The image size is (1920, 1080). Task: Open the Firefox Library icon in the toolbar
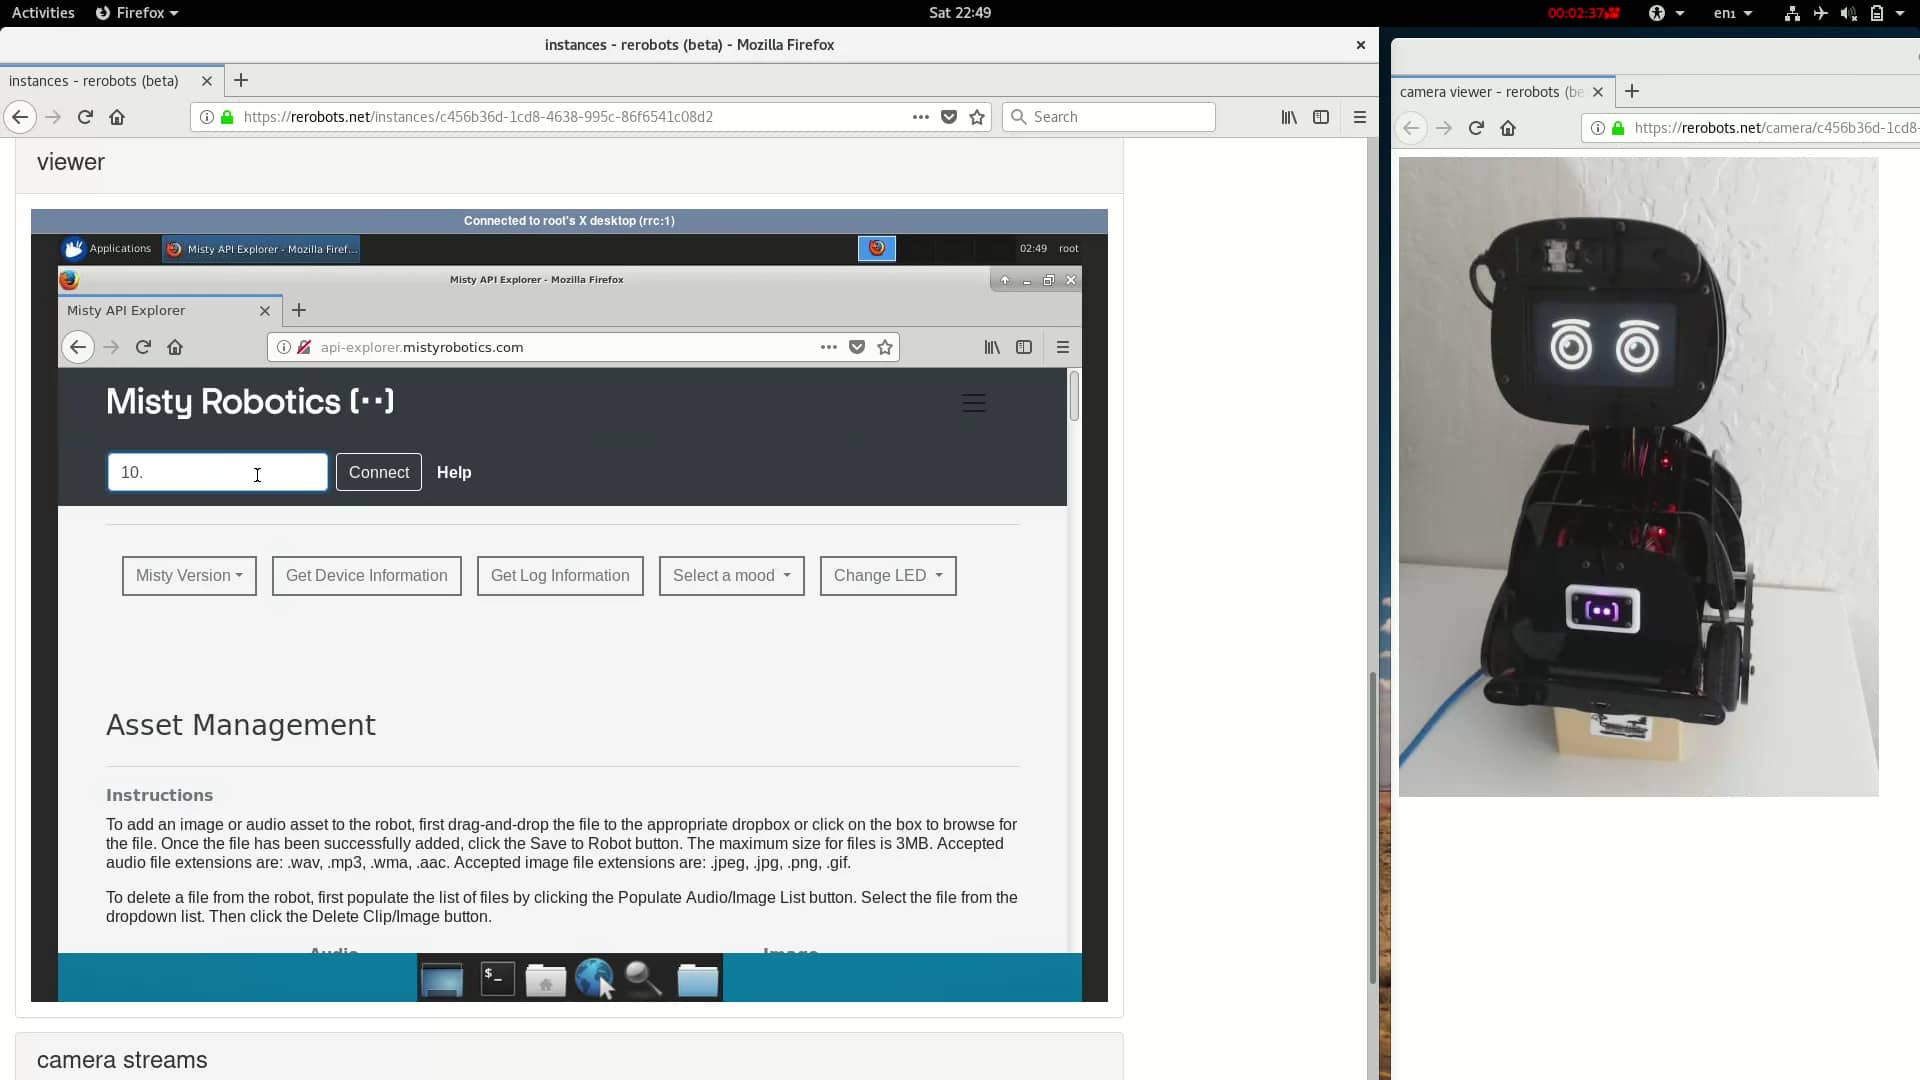1289,117
